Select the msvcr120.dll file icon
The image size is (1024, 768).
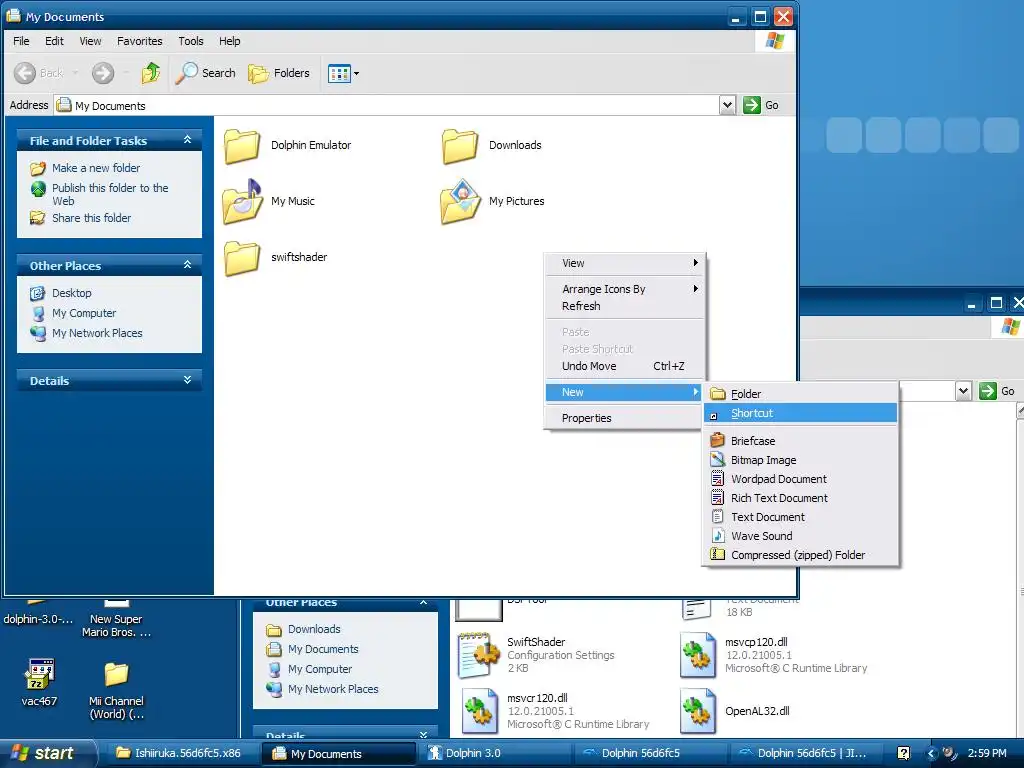480,711
